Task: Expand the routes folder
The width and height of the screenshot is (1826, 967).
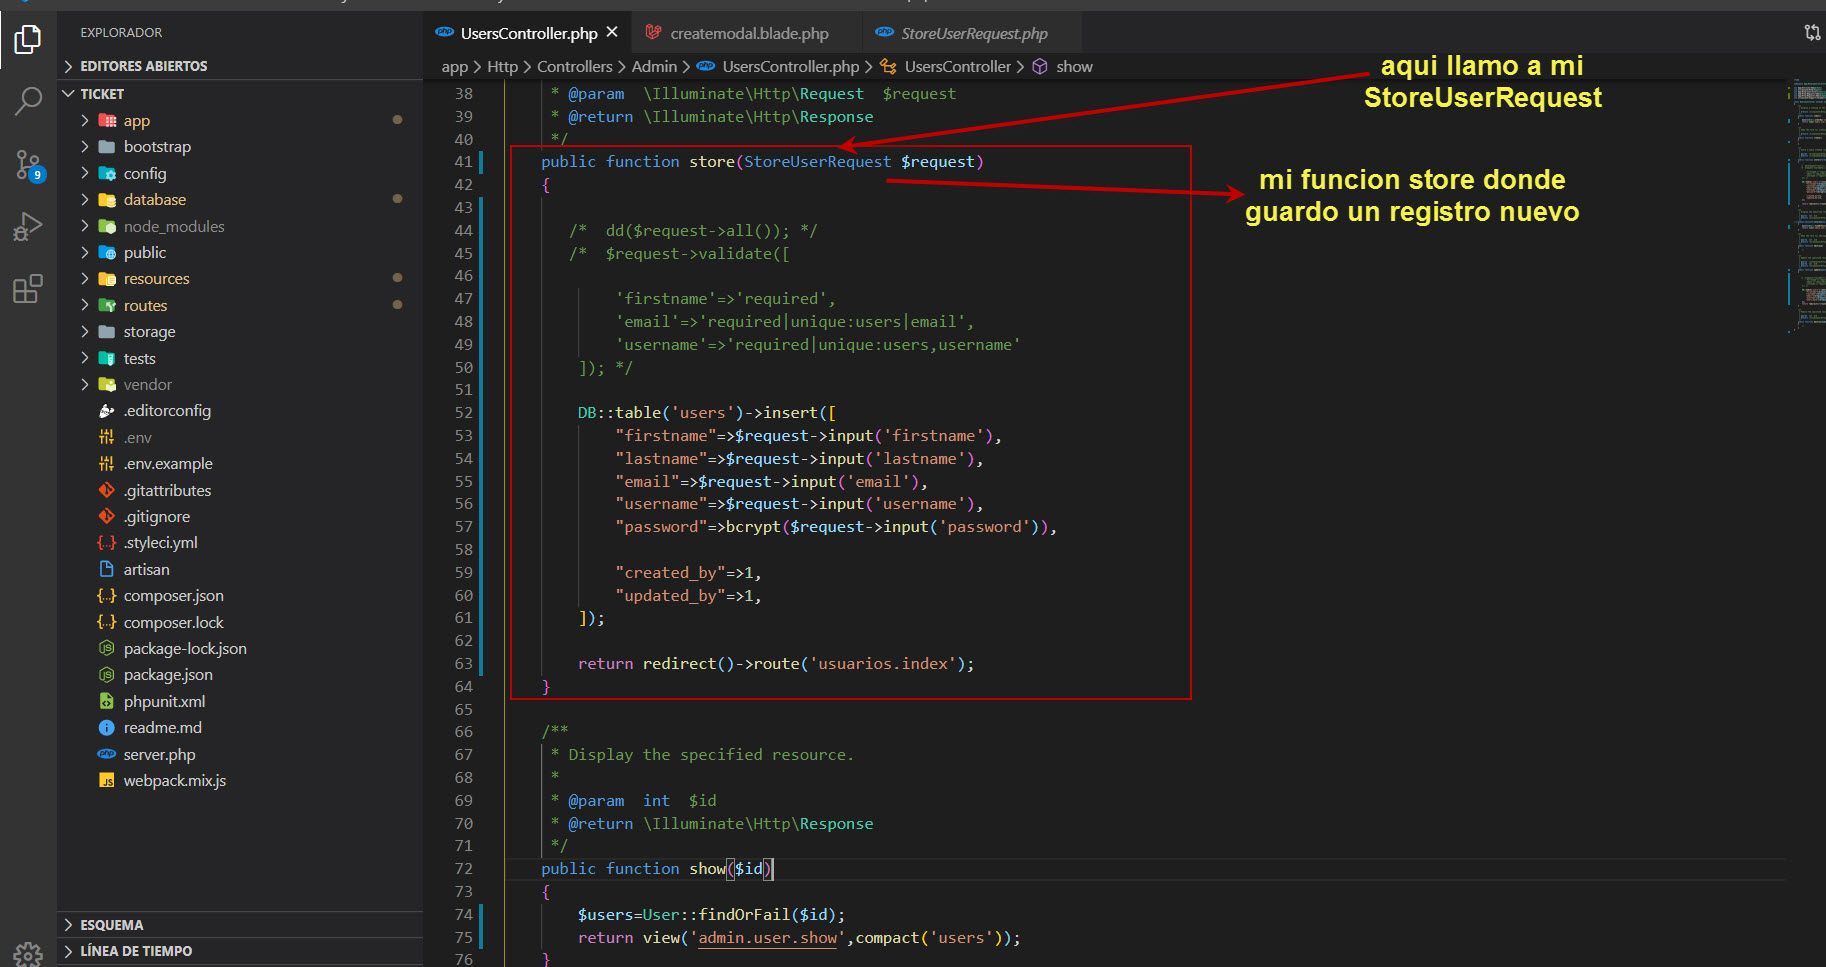Action: tap(240, 305)
